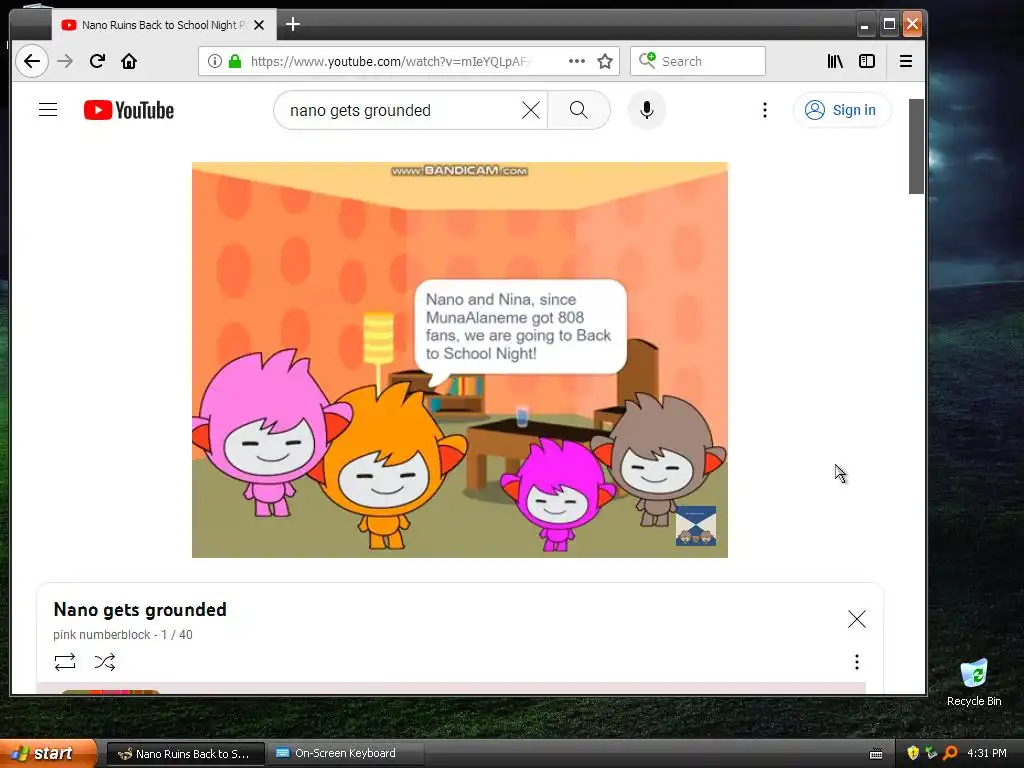Viewport: 1024px width, 768px height.
Task: Reload the current YouTube page
Action: coord(97,61)
